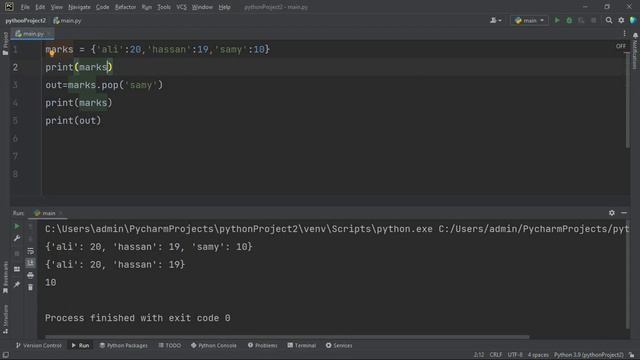Open the Run tool window button
640x360 pixels.
(x=80, y=345)
